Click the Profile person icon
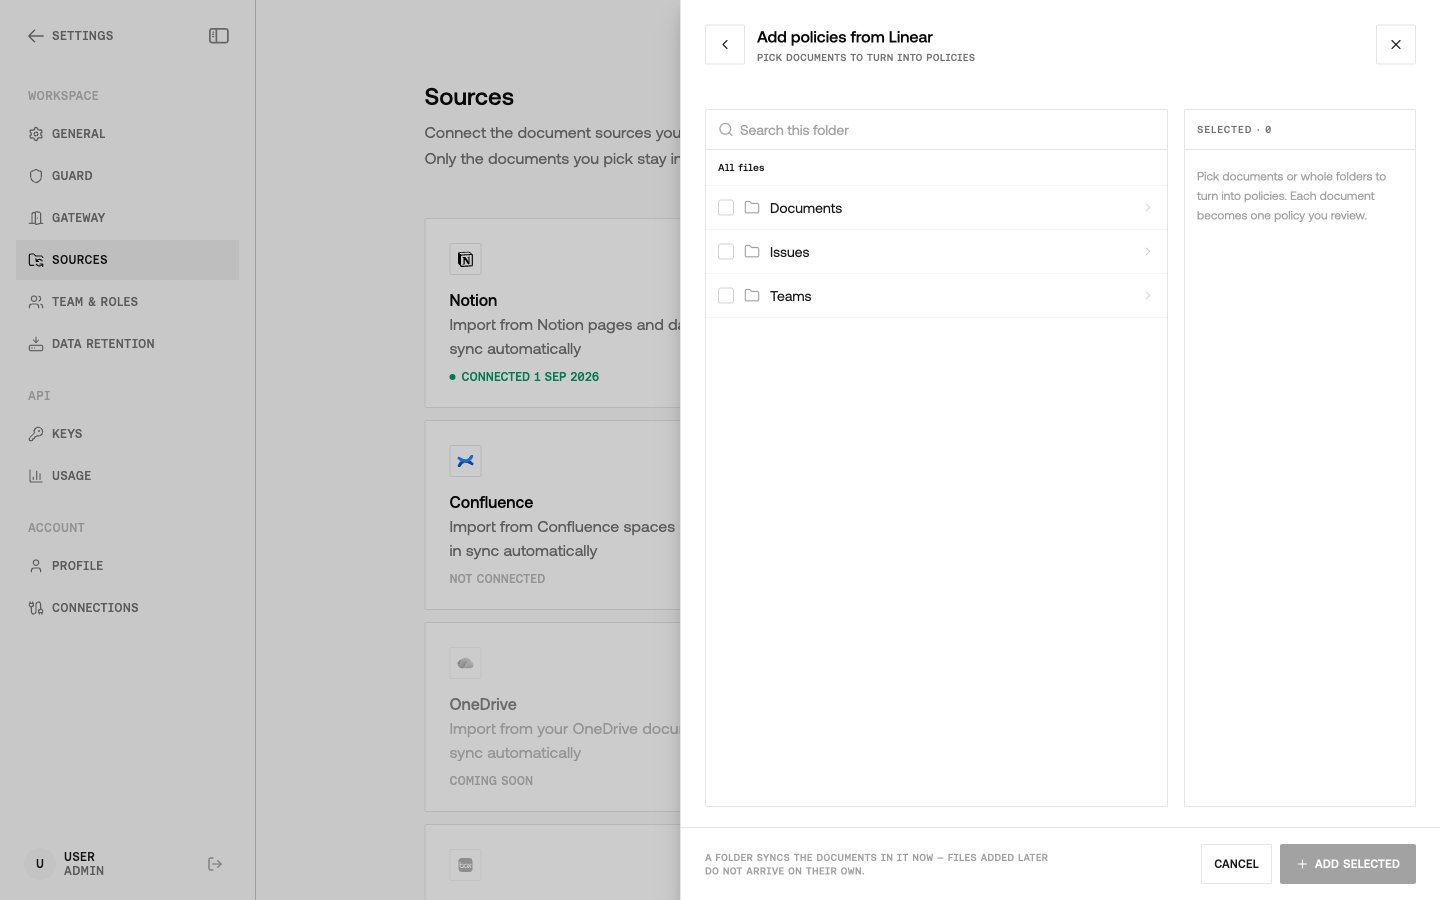 click(36, 566)
